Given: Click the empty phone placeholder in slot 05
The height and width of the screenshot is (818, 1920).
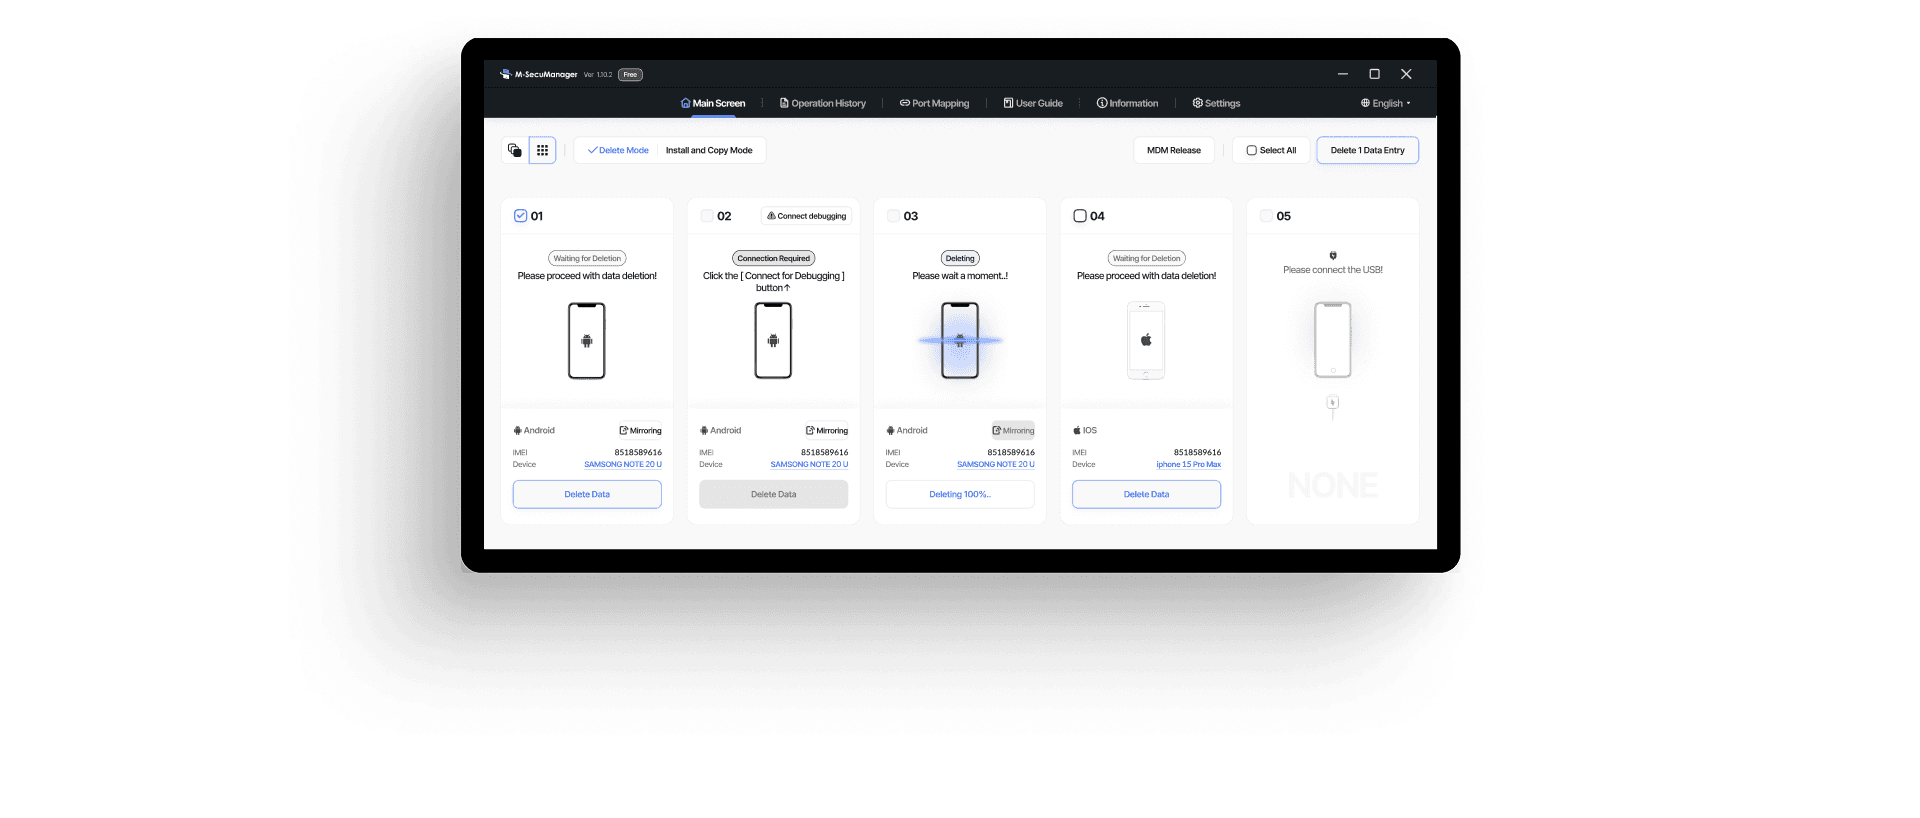Looking at the screenshot, I should [1332, 340].
